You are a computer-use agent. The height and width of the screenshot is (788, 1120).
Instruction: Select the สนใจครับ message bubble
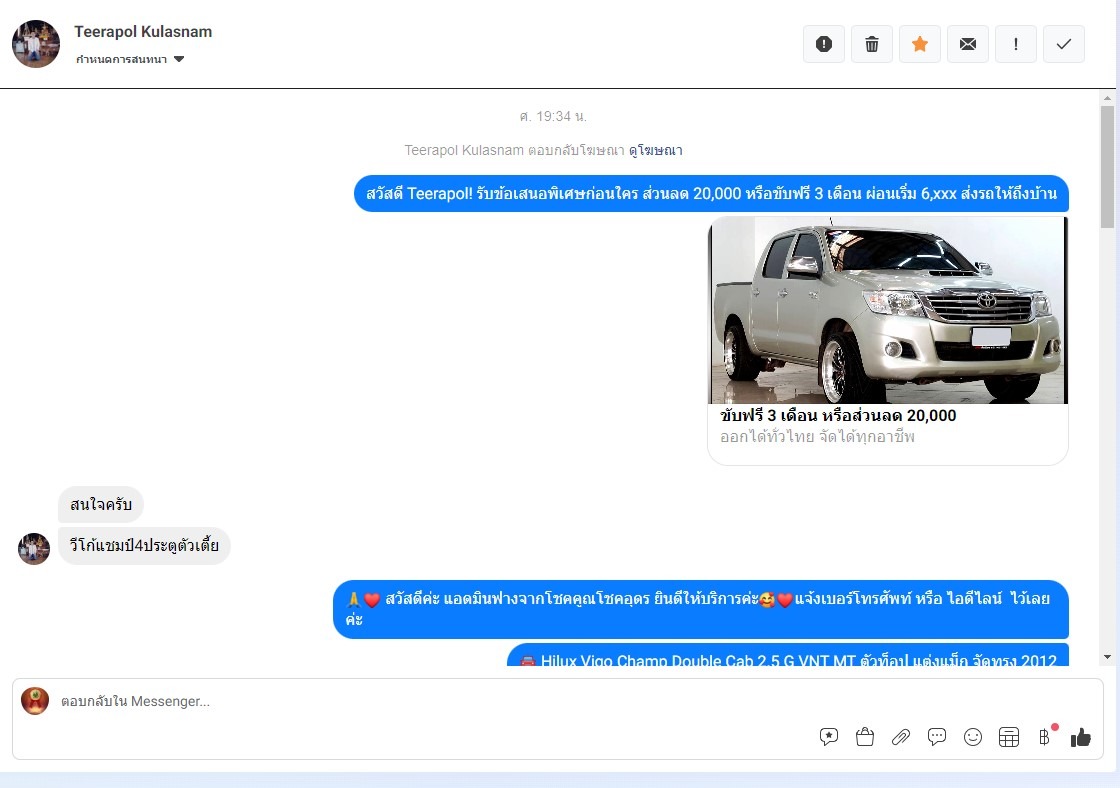click(x=101, y=504)
